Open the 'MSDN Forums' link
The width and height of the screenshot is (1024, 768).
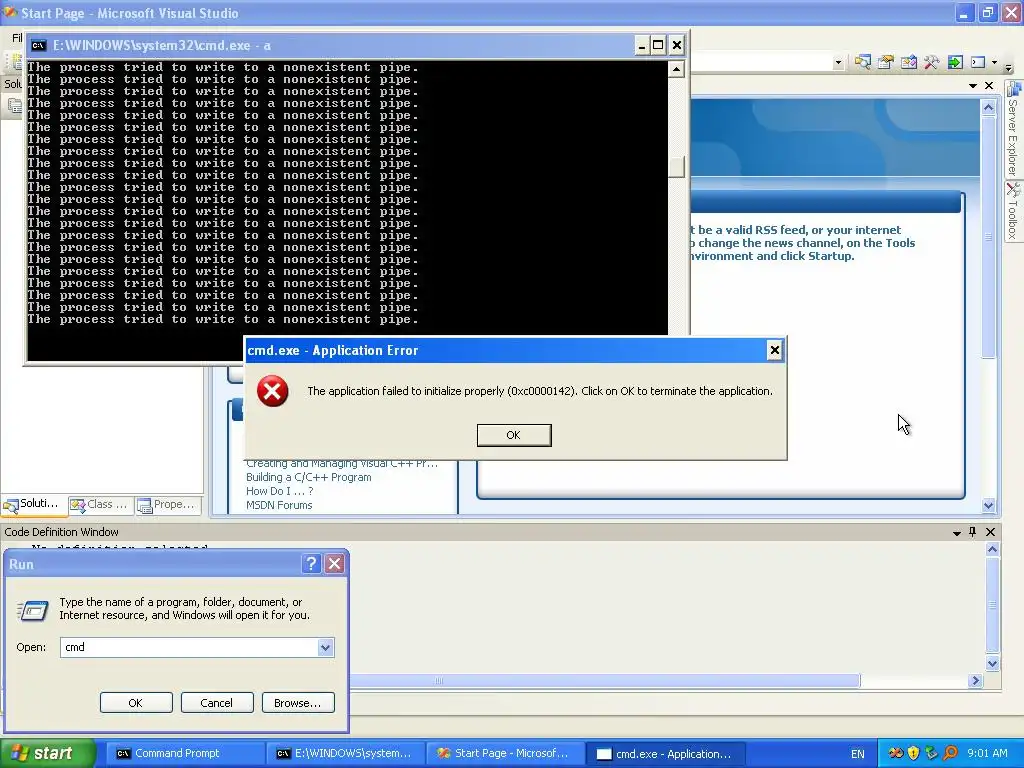279,505
